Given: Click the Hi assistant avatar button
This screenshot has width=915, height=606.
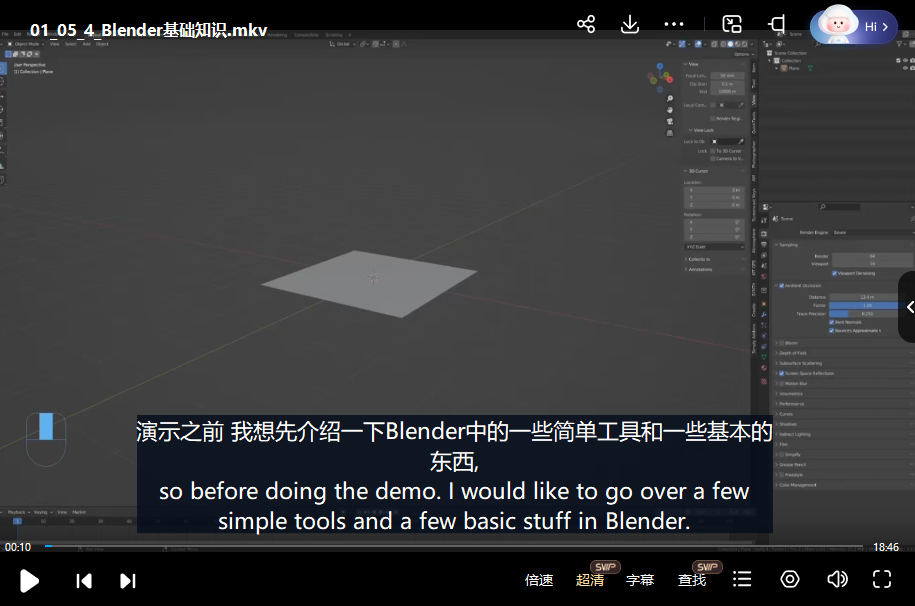Looking at the screenshot, I should coord(854,27).
